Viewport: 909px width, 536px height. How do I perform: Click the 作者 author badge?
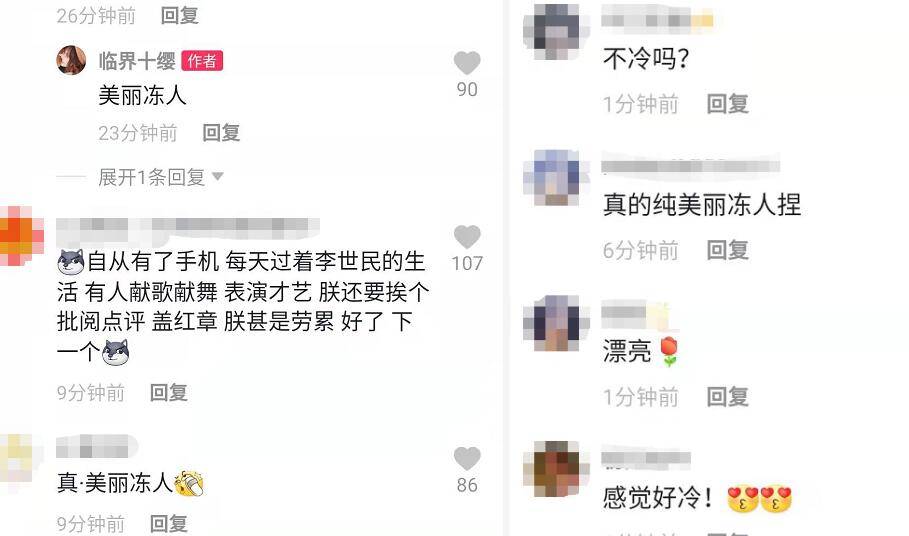click(202, 61)
